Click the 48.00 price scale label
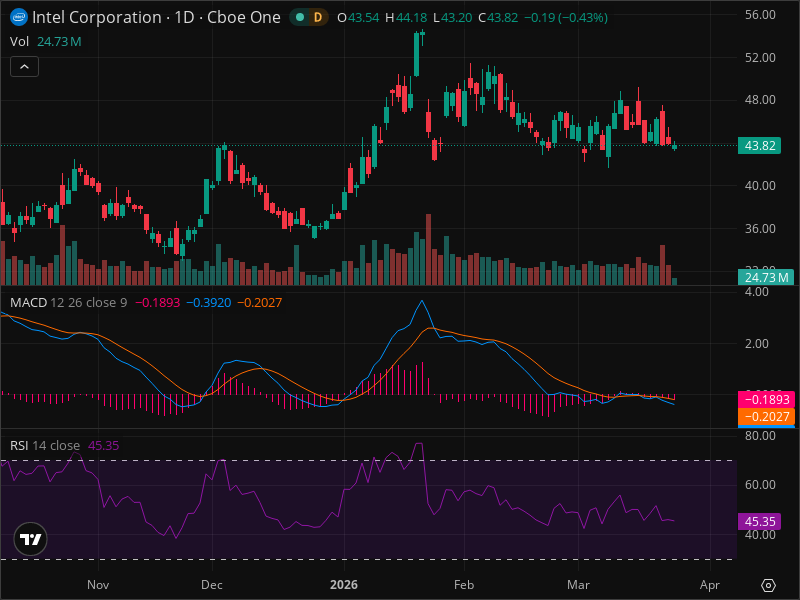This screenshot has width=800, height=600. tap(760, 99)
